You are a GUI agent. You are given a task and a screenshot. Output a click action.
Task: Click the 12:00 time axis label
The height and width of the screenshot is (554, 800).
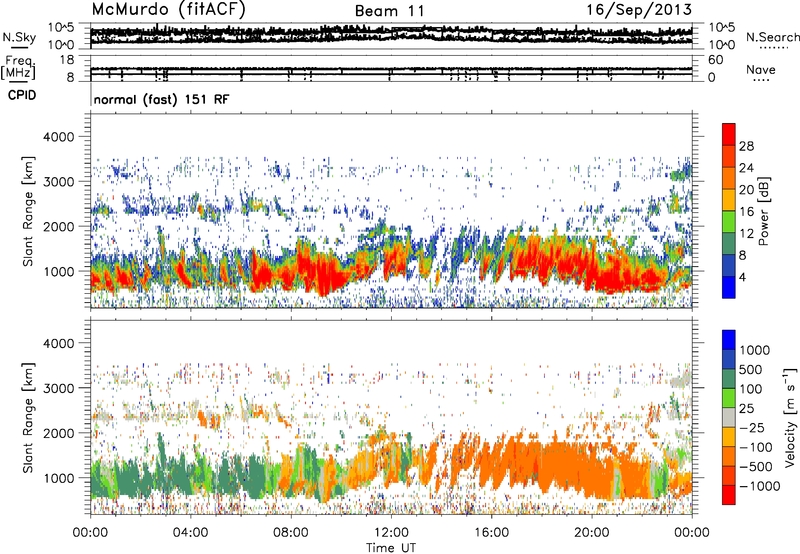[391, 533]
